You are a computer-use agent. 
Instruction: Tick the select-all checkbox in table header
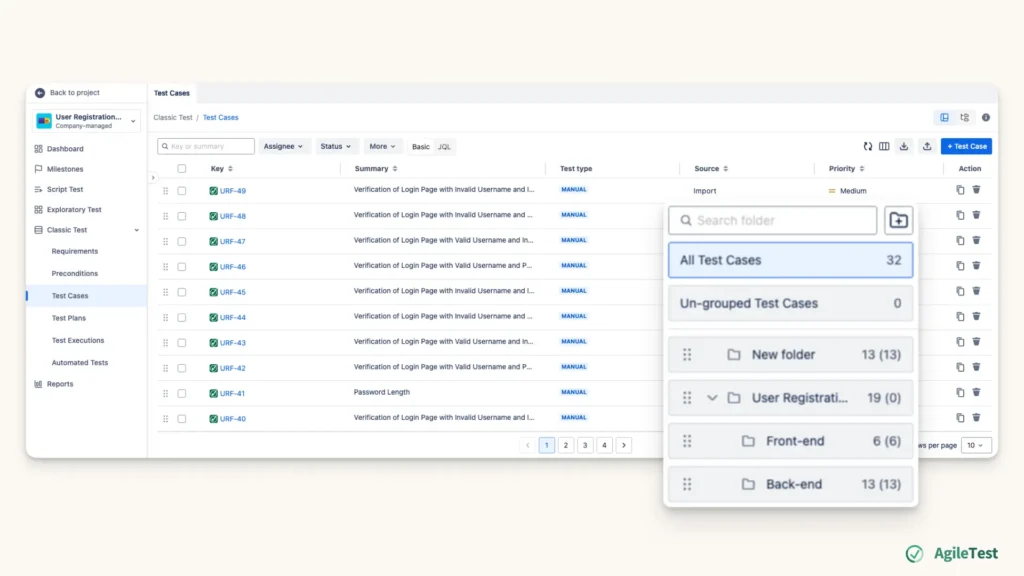click(182, 168)
